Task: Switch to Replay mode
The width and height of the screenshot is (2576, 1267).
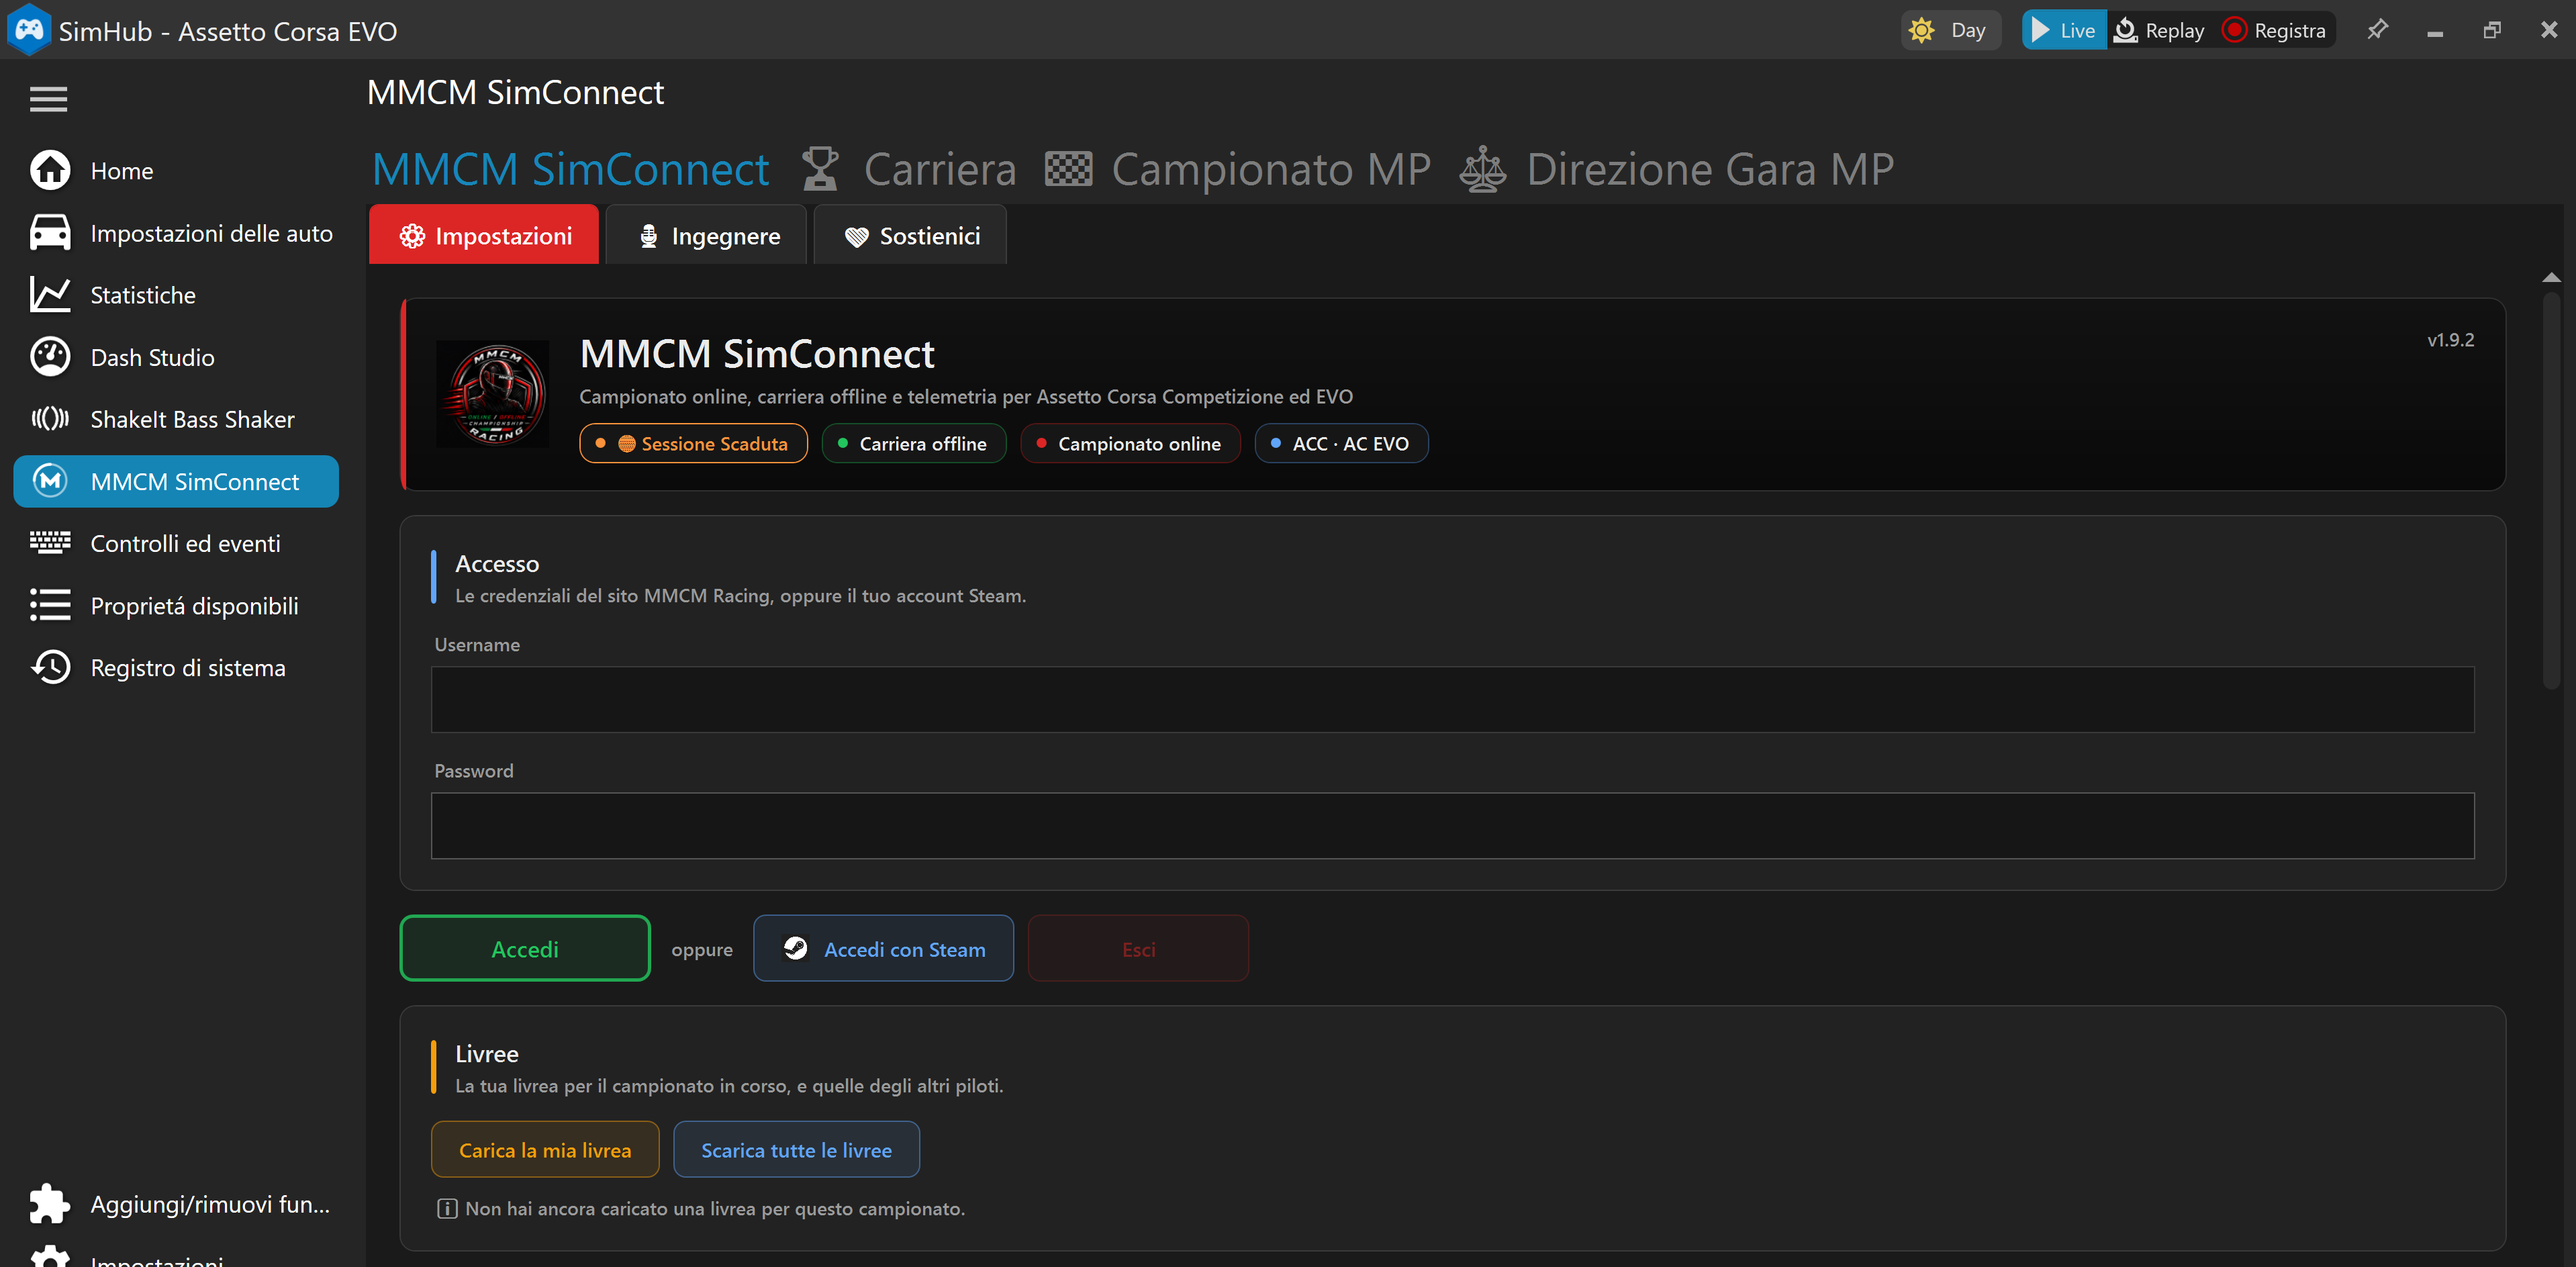Action: 2160,30
